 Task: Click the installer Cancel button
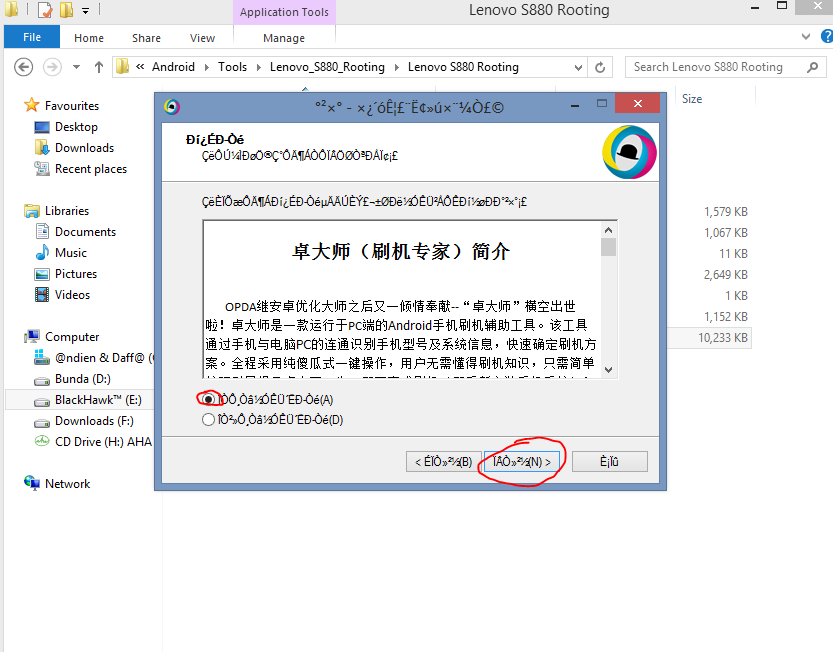coord(609,461)
